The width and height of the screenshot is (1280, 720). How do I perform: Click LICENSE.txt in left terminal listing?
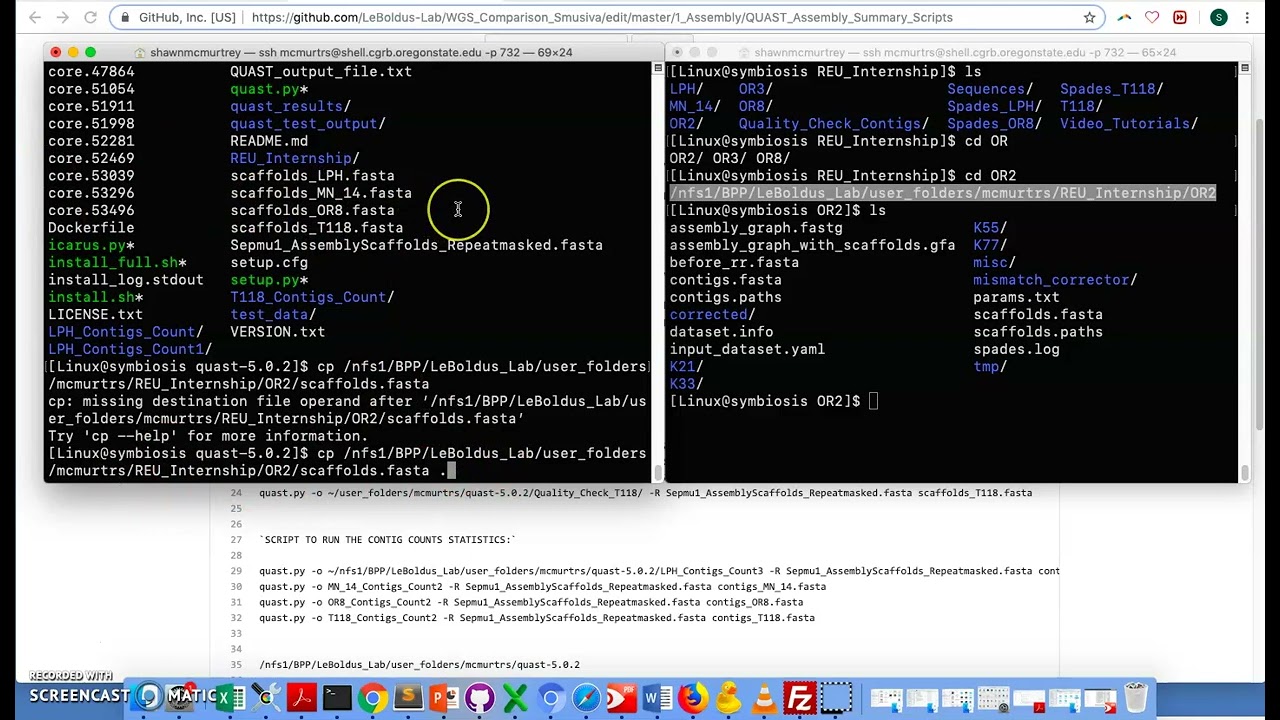point(95,315)
